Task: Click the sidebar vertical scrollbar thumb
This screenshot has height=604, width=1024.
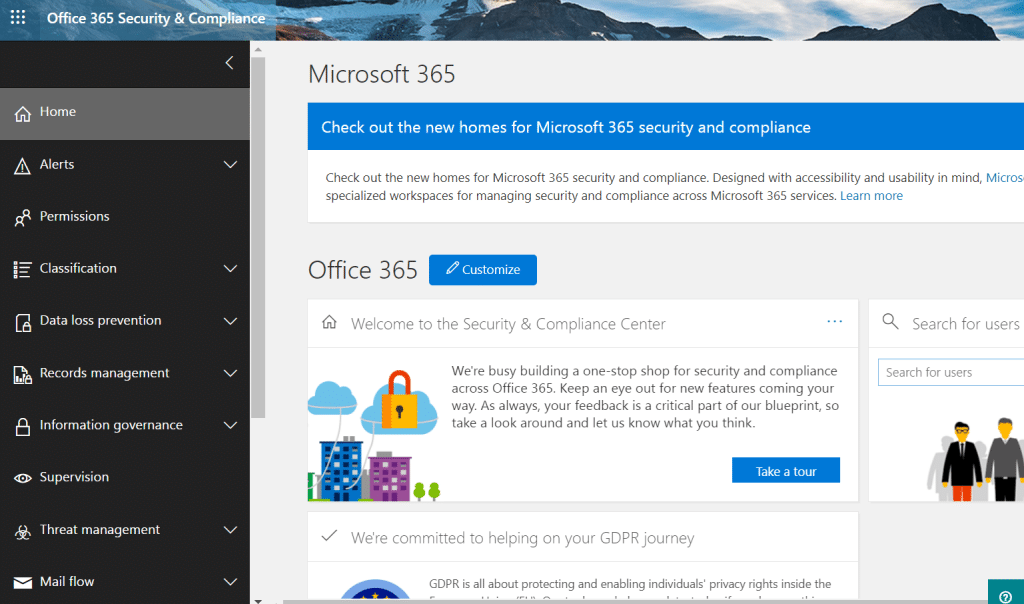Action: (258, 238)
